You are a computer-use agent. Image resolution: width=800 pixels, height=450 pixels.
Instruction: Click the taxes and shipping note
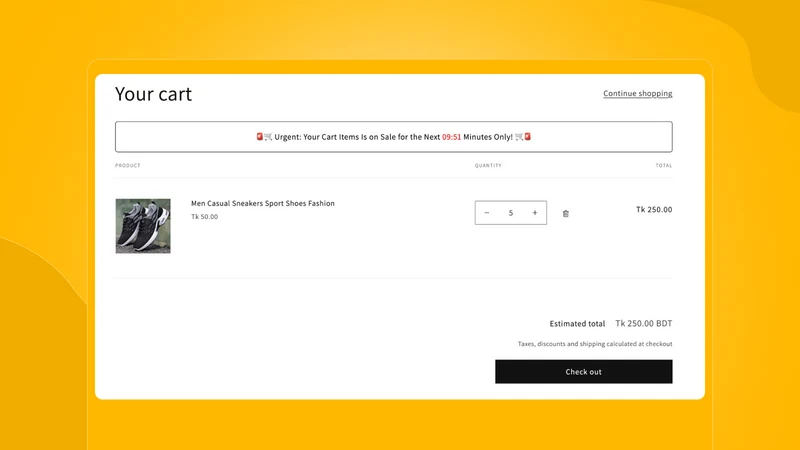coord(595,344)
